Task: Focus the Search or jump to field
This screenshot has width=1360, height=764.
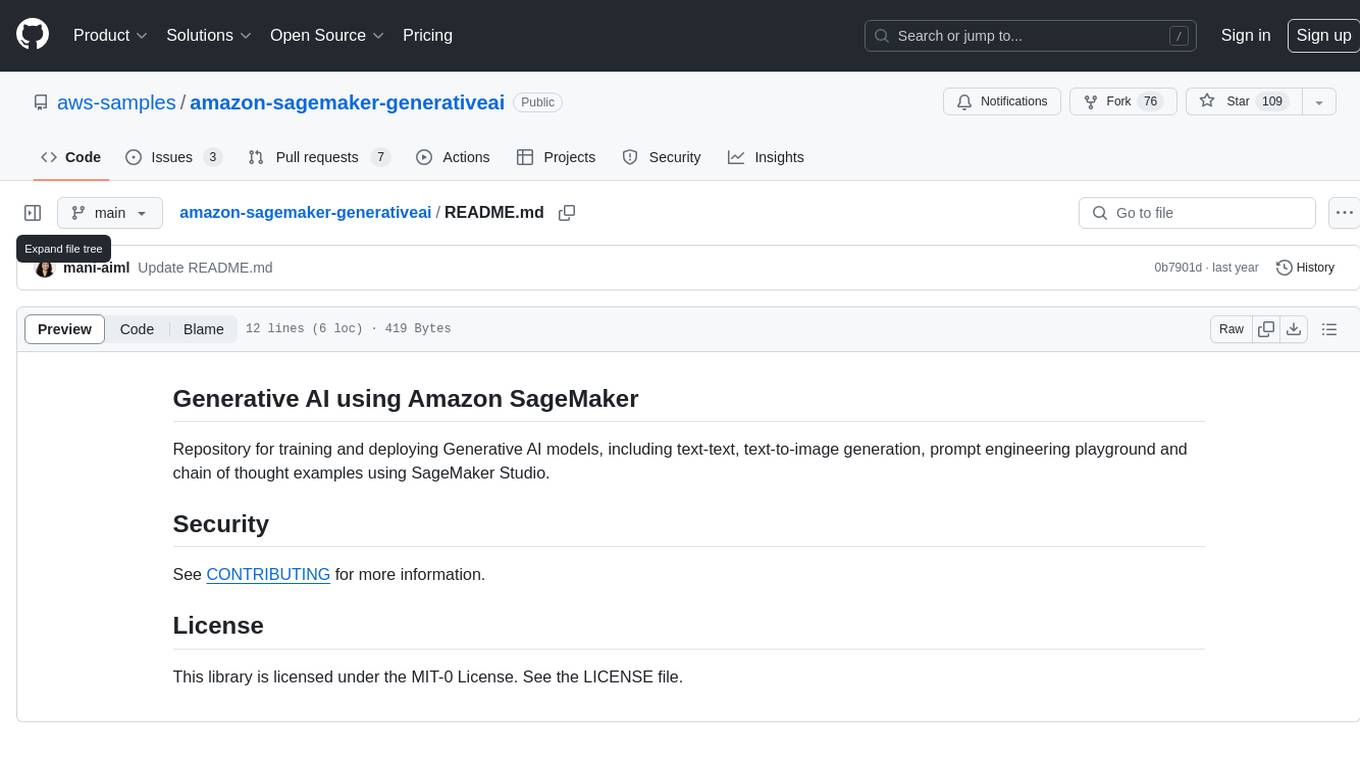Action: [1031, 36]
